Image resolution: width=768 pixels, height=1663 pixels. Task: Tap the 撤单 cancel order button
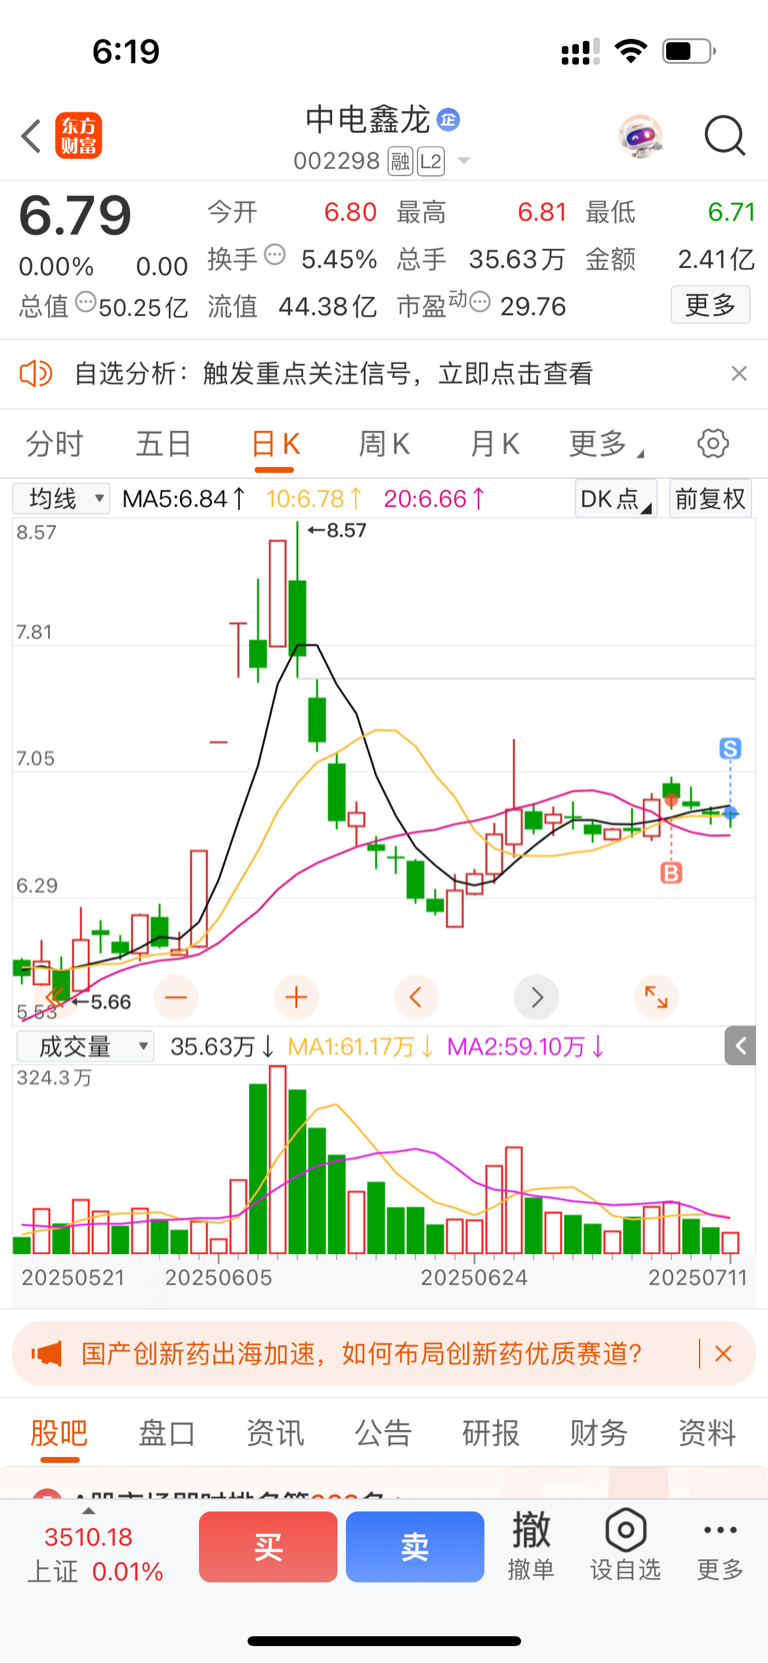531,1546
